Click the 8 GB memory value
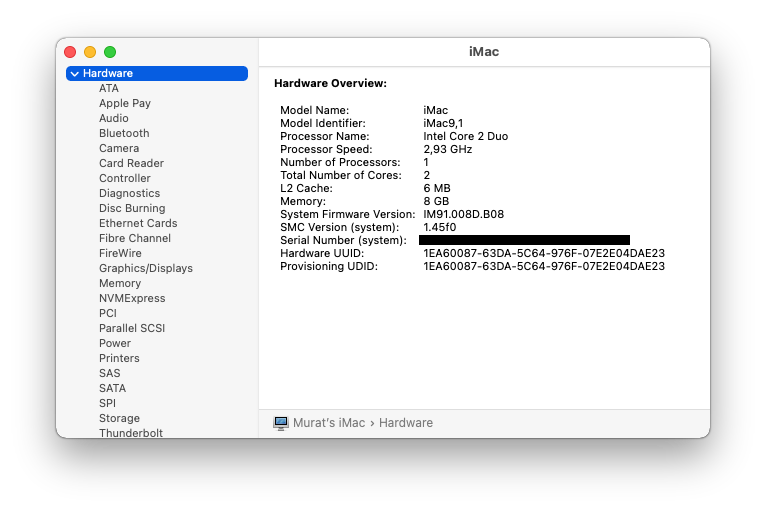This screenshot has width=766, height=512. 436,201
